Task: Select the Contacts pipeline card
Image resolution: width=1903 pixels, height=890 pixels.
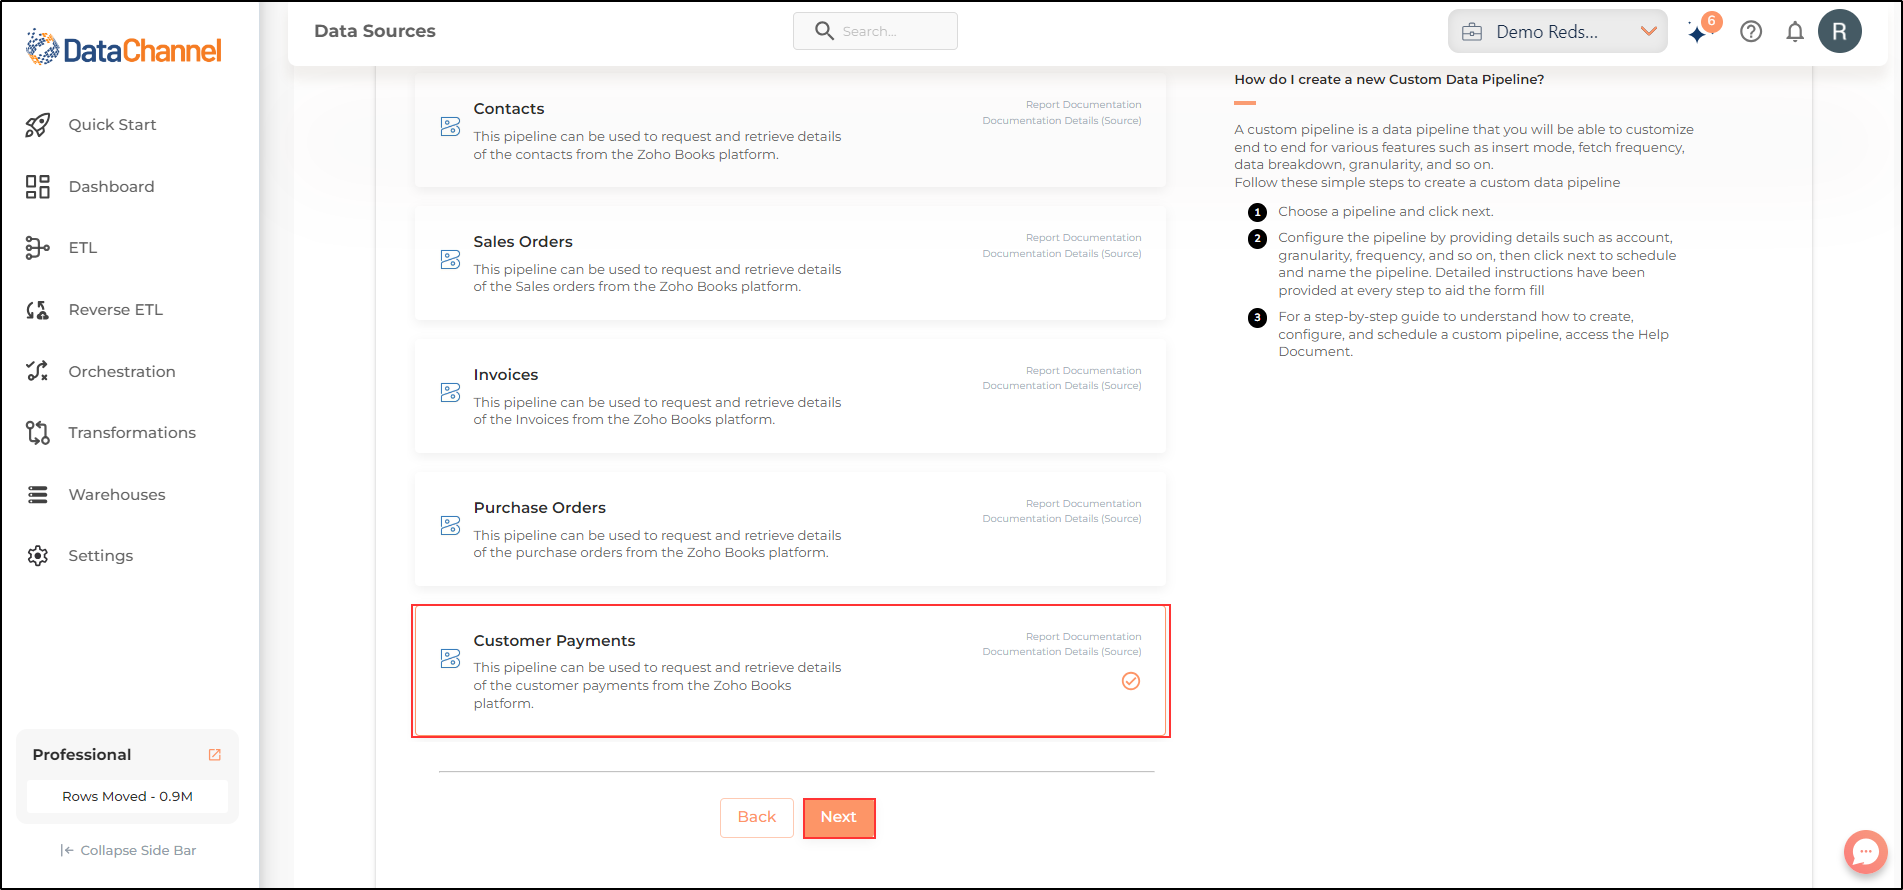Action: tap(790, 131)
